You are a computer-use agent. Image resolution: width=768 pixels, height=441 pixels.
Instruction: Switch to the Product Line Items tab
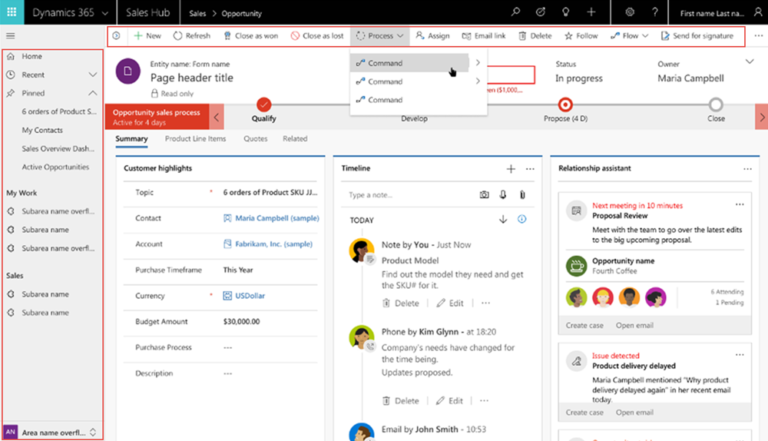[x=195, y=139]
